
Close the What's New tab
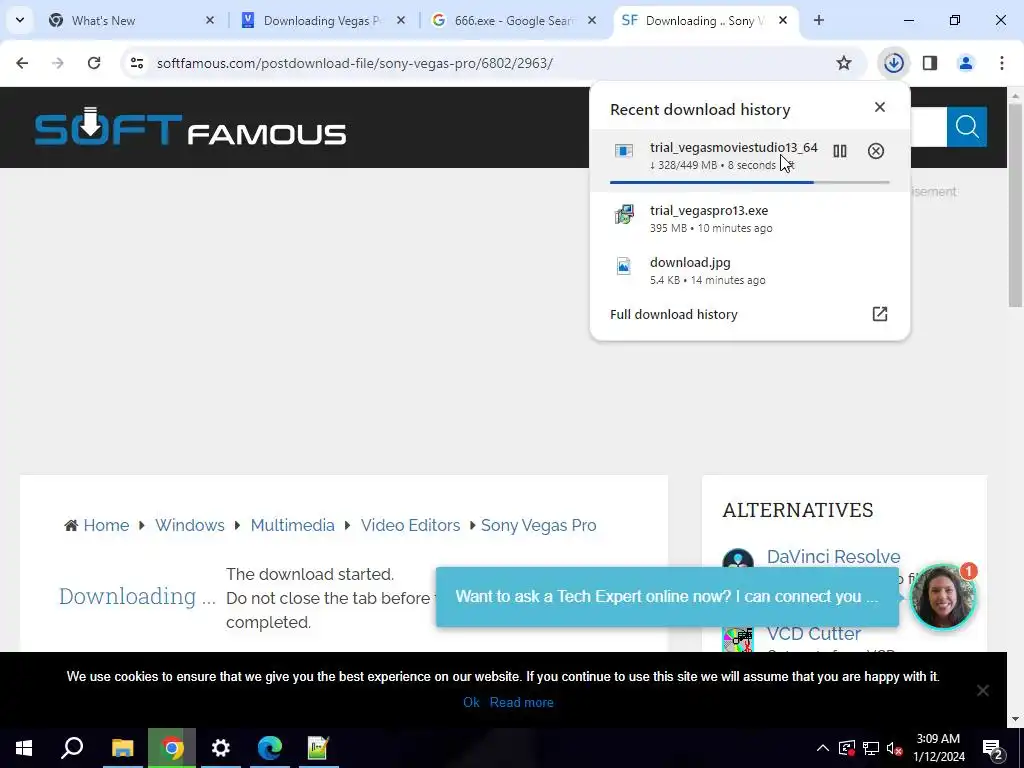210,21
